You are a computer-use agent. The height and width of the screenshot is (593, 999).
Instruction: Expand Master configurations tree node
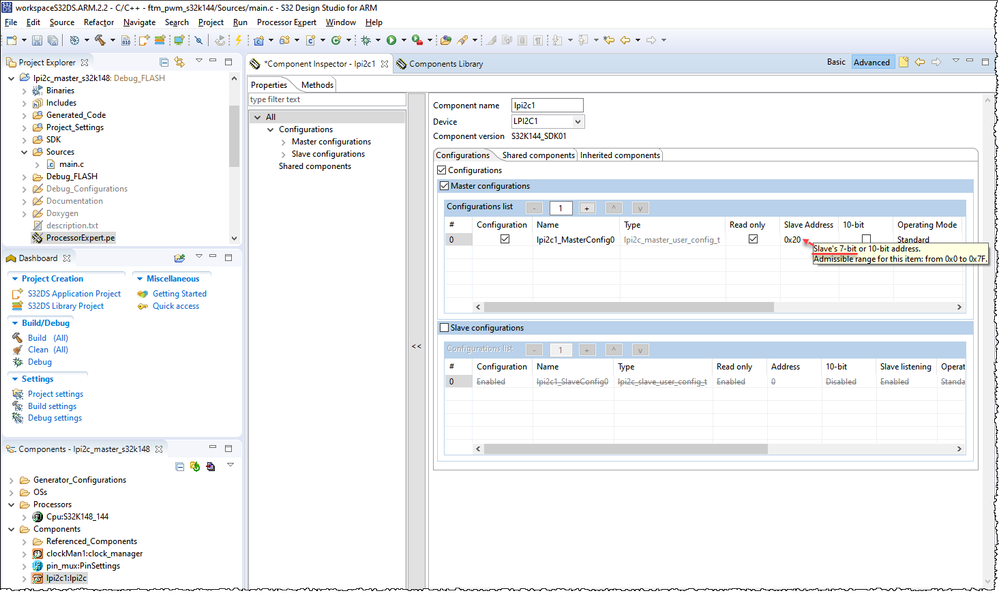pos(283,142)
